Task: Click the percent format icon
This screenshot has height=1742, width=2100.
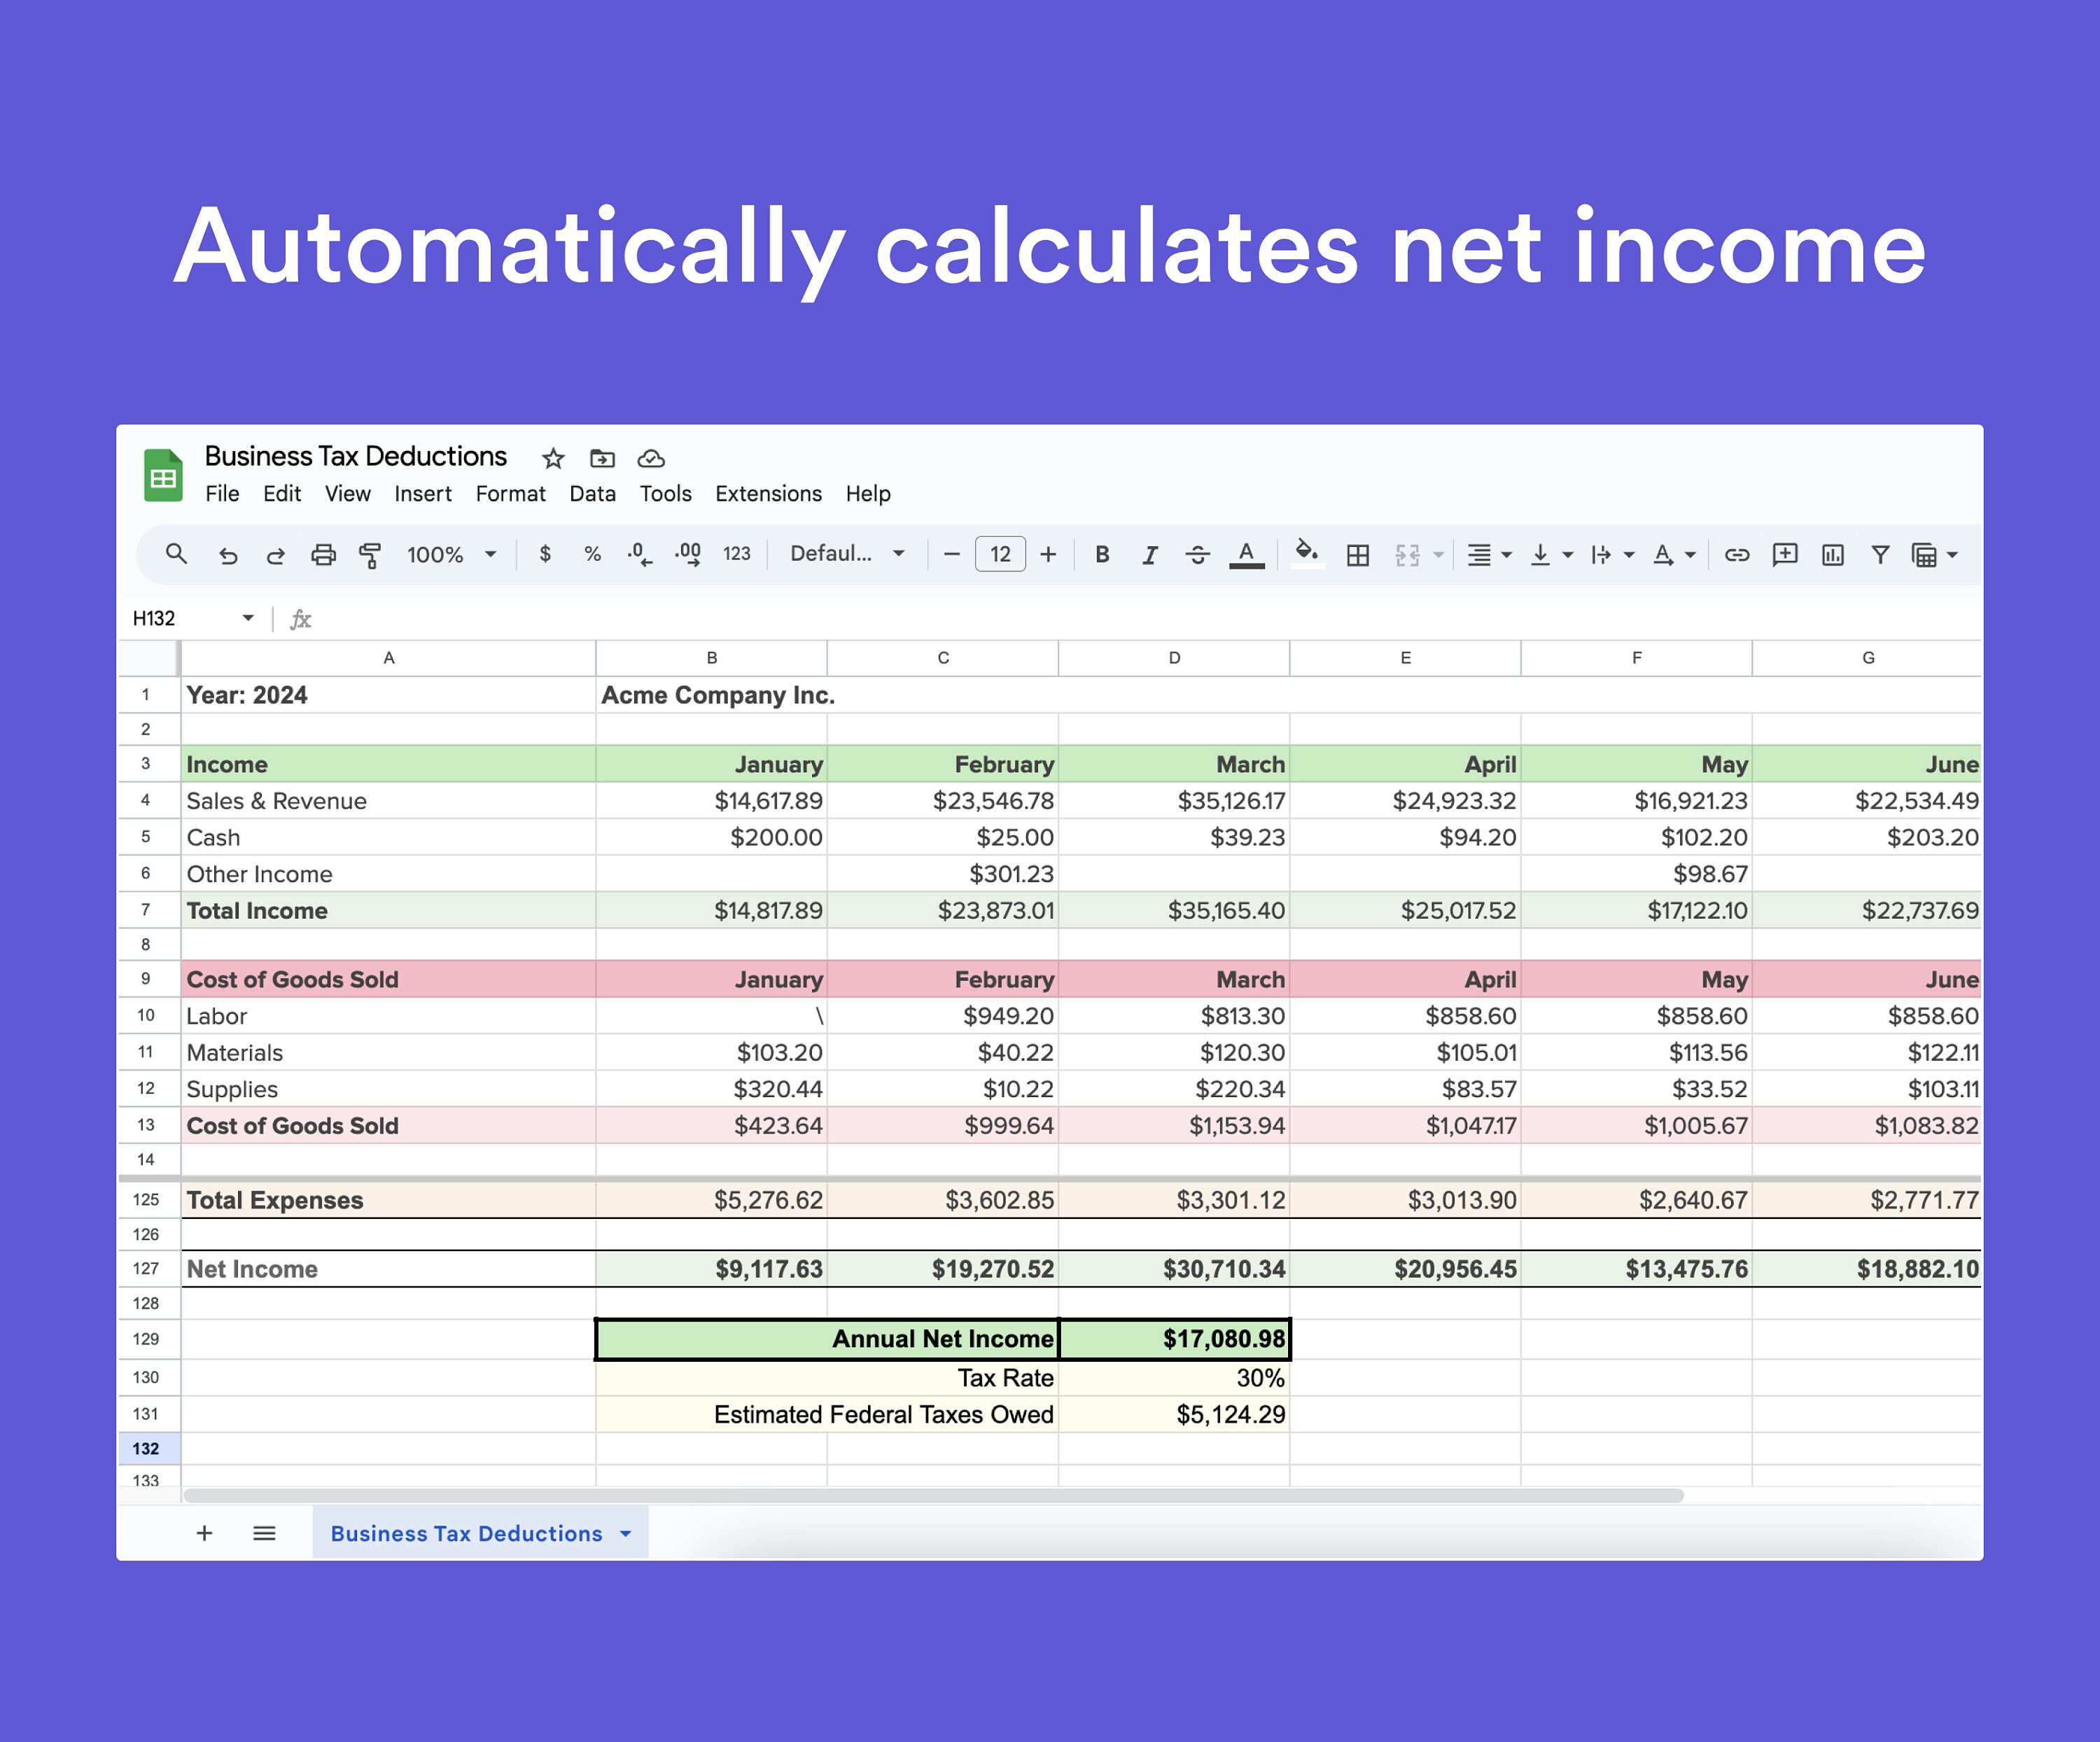Action: 592,554
